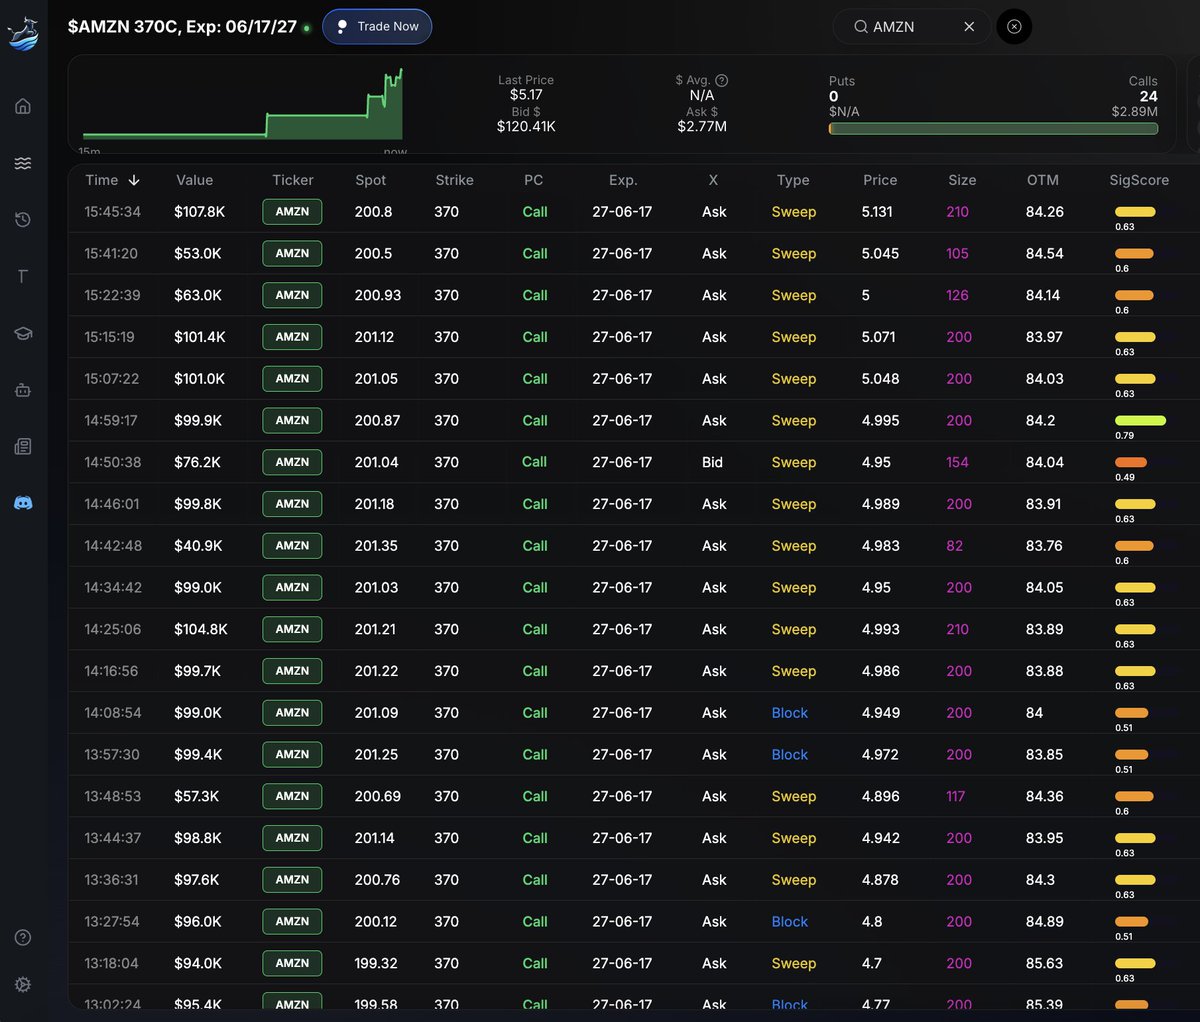Click the Size column header
The width and height of the screenshot is (1200, 1022).
(962, 180)
